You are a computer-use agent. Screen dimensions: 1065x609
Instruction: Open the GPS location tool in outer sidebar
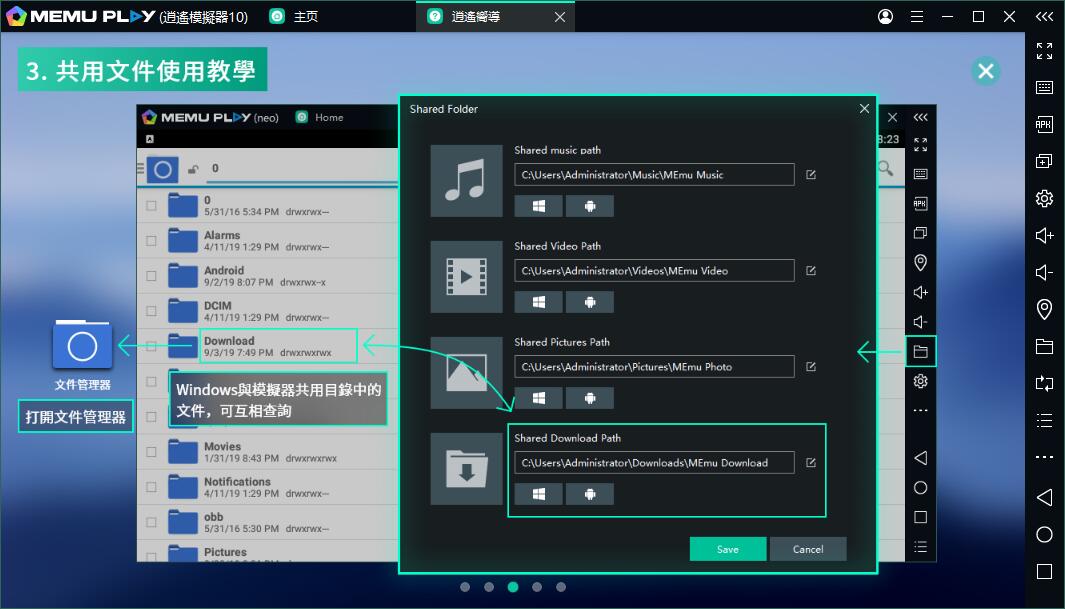(1044, 309)
